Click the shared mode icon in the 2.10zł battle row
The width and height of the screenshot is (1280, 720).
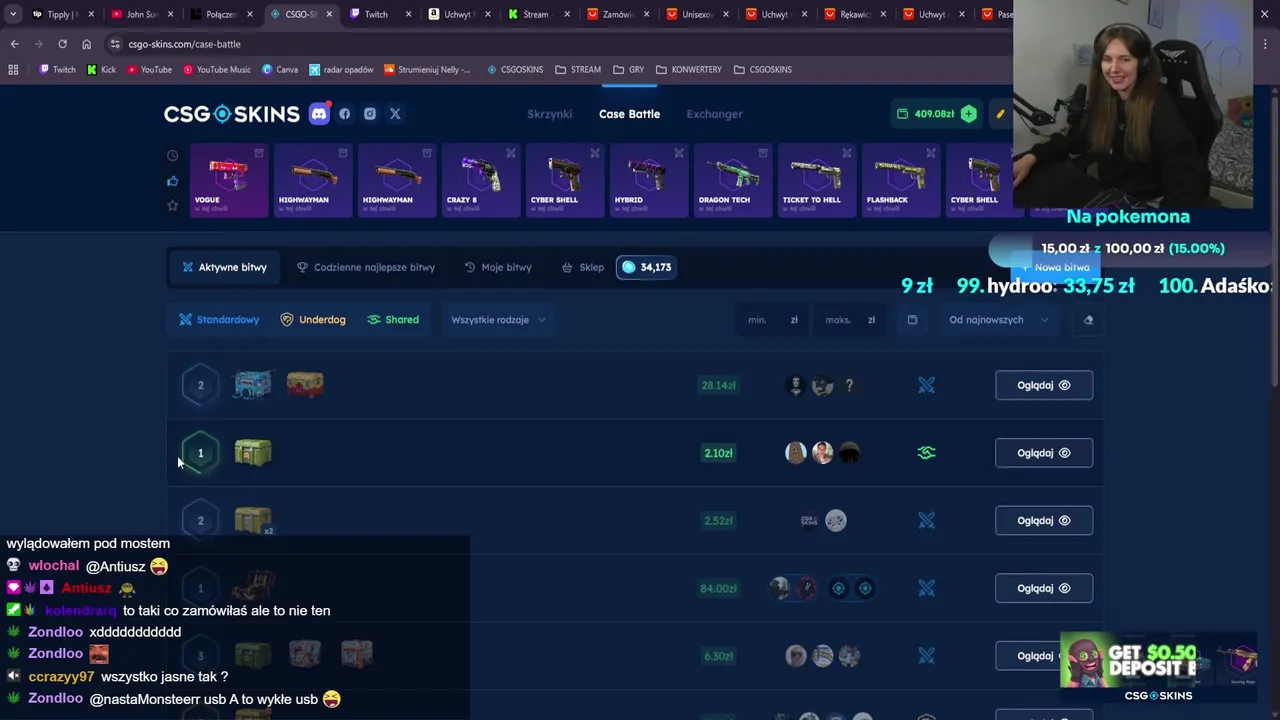pyautogui.click(x=926, y=453)
